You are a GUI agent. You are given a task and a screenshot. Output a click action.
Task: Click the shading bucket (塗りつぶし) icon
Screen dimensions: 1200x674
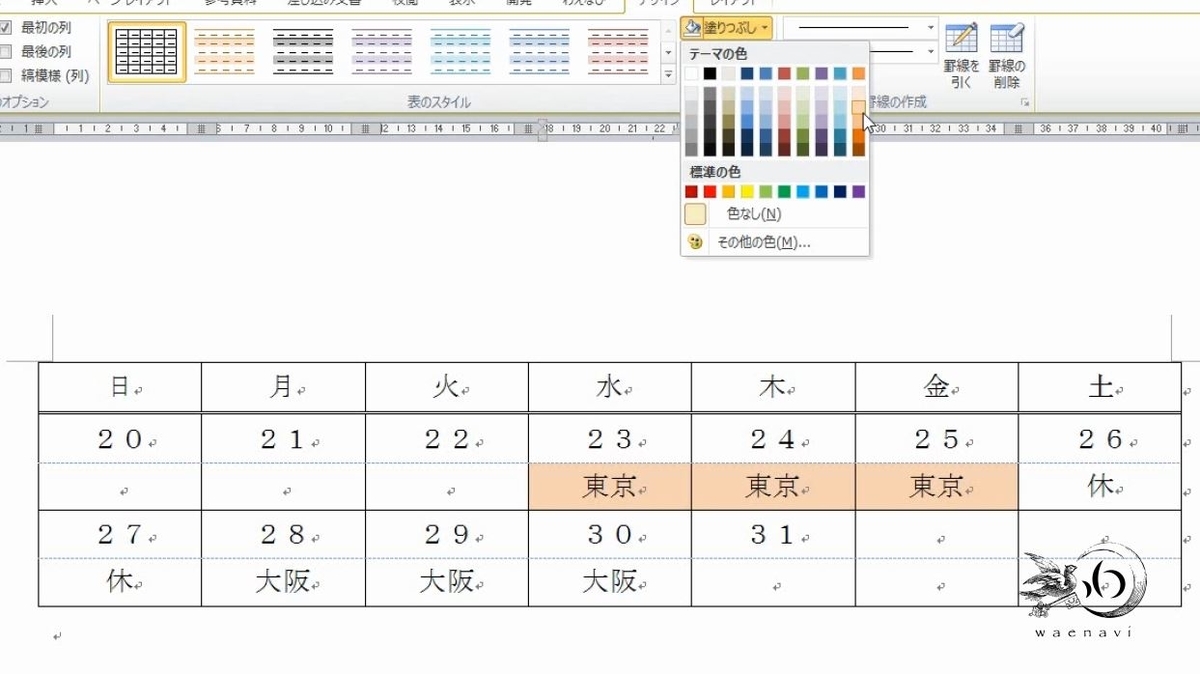tap(693, 27)
